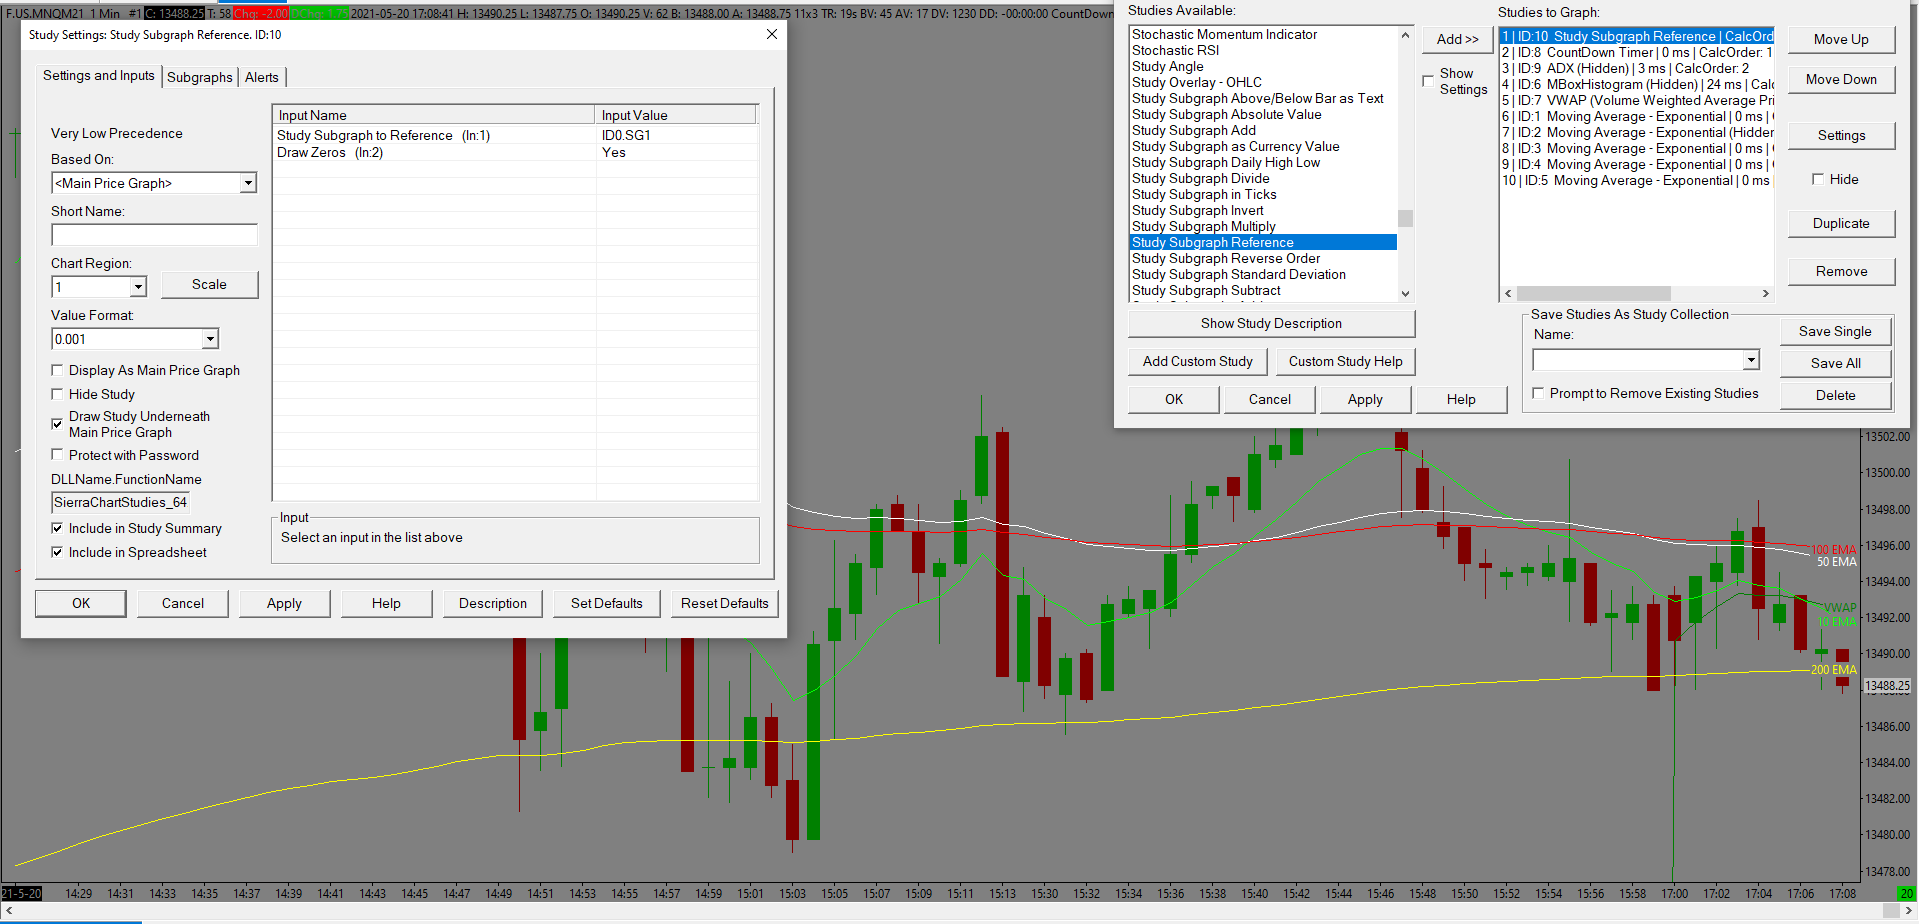Click the Move Down button

click(1841, 79)
